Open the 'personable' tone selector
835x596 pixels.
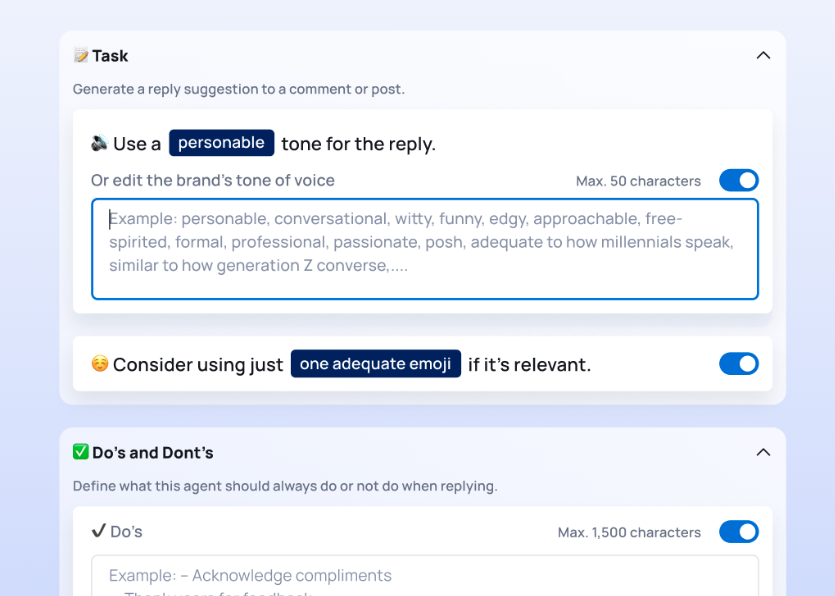point(221,143)
